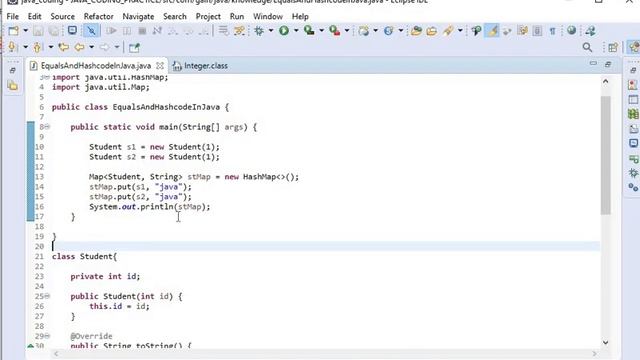
Task: Select the EqualsAndHashcodeInJava.java tab
Action: click(96, 66)
